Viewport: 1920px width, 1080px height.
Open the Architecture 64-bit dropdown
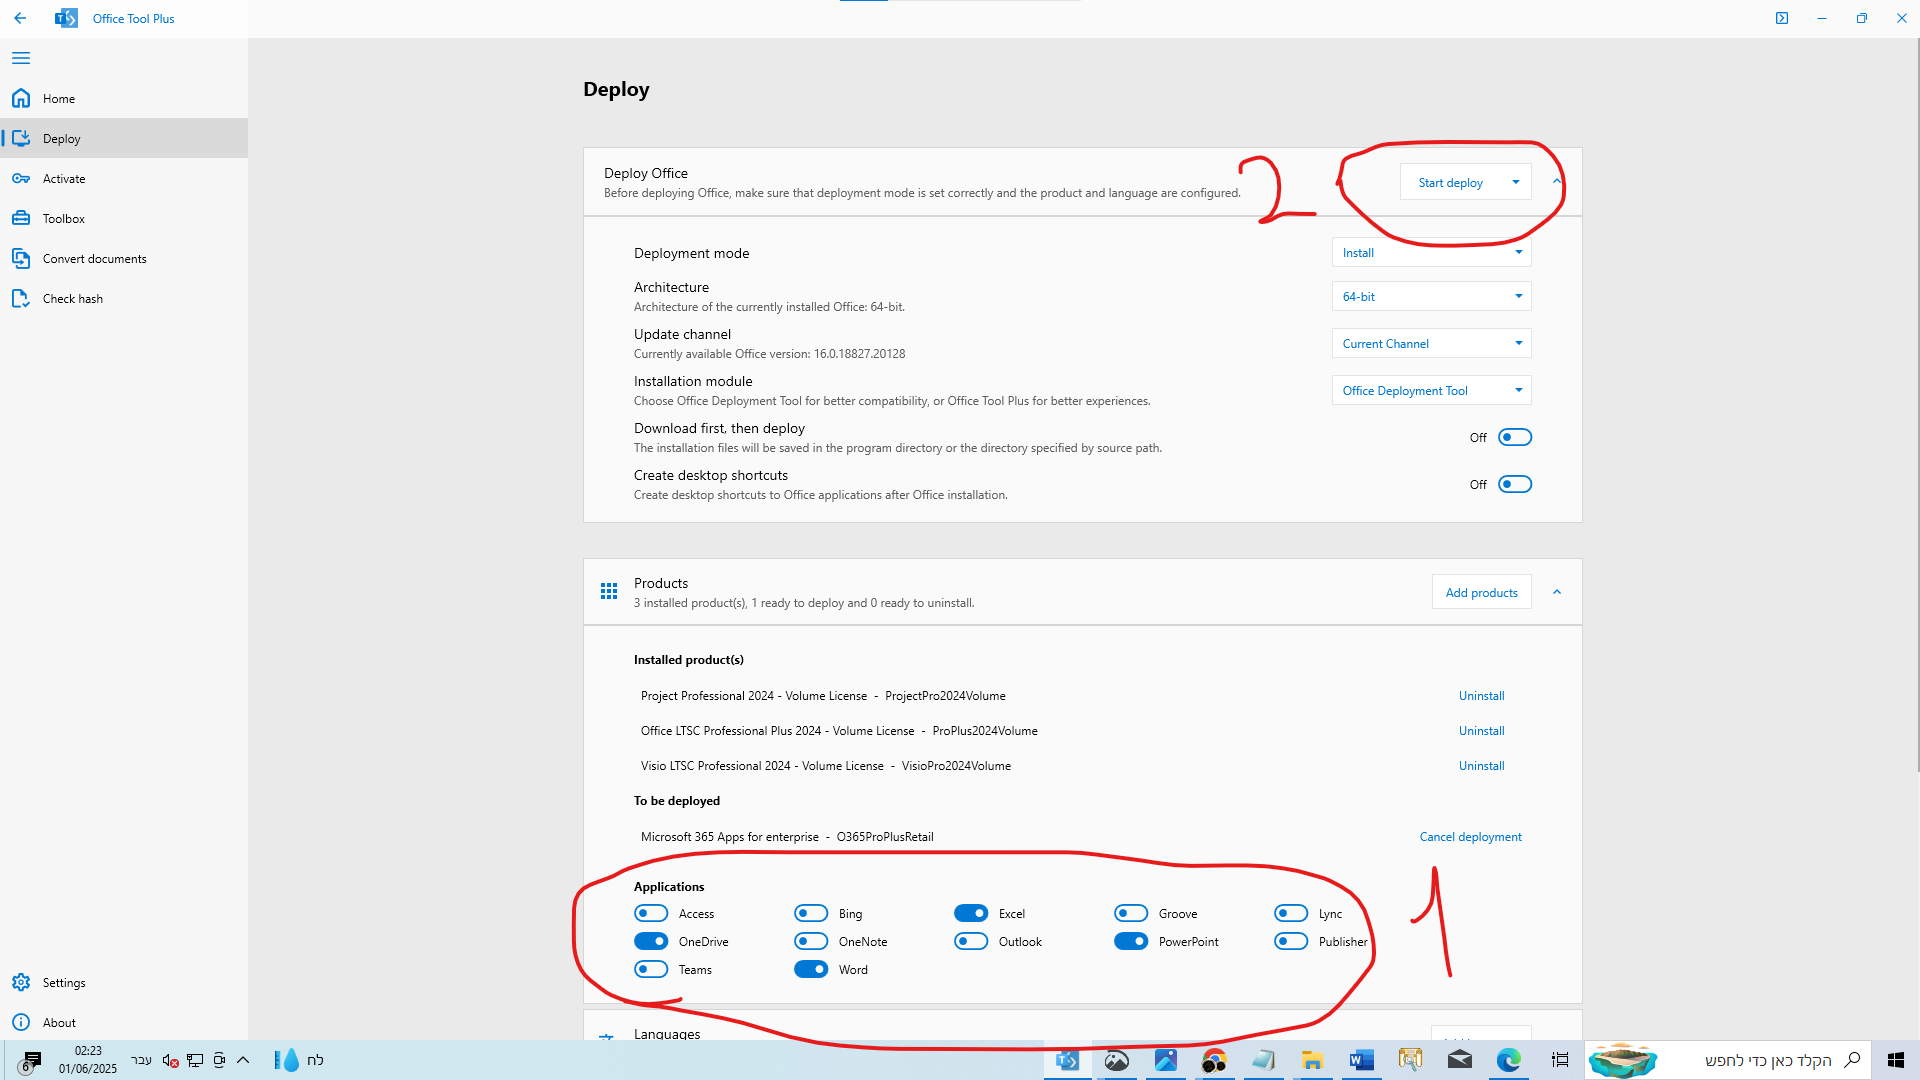pyautogui.click(x=1431, y=296)
